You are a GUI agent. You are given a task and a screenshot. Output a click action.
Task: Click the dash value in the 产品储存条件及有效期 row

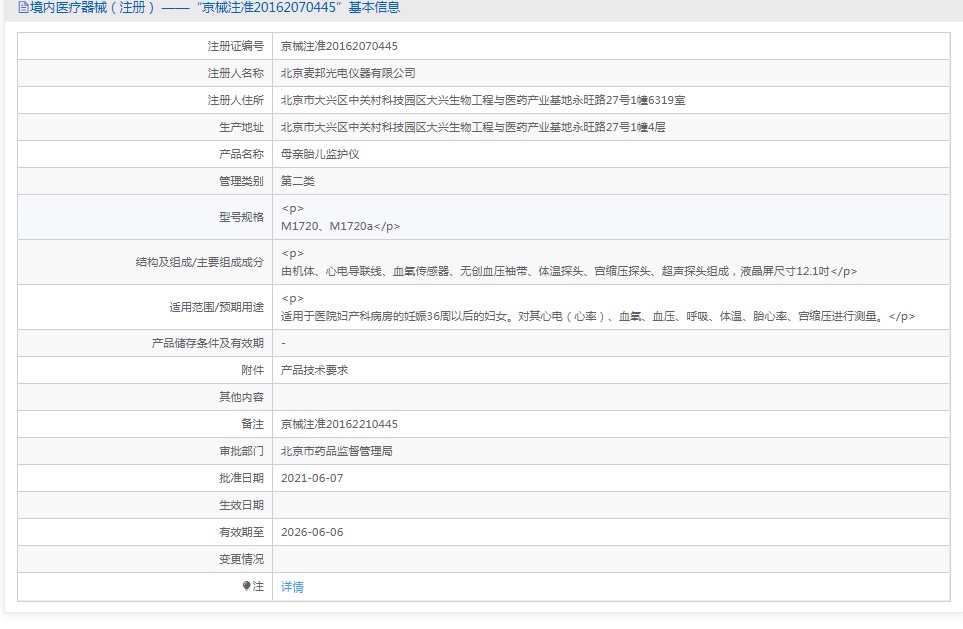[x=283, y=343]
